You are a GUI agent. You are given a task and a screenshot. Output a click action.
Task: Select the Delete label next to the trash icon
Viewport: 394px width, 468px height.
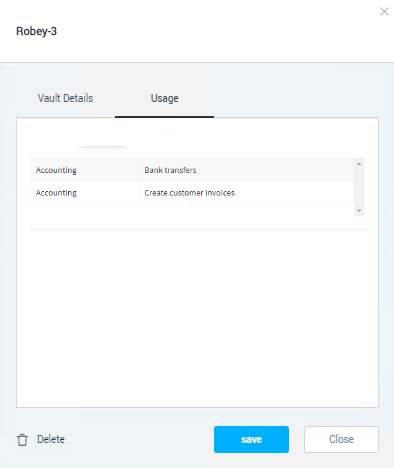51,439
